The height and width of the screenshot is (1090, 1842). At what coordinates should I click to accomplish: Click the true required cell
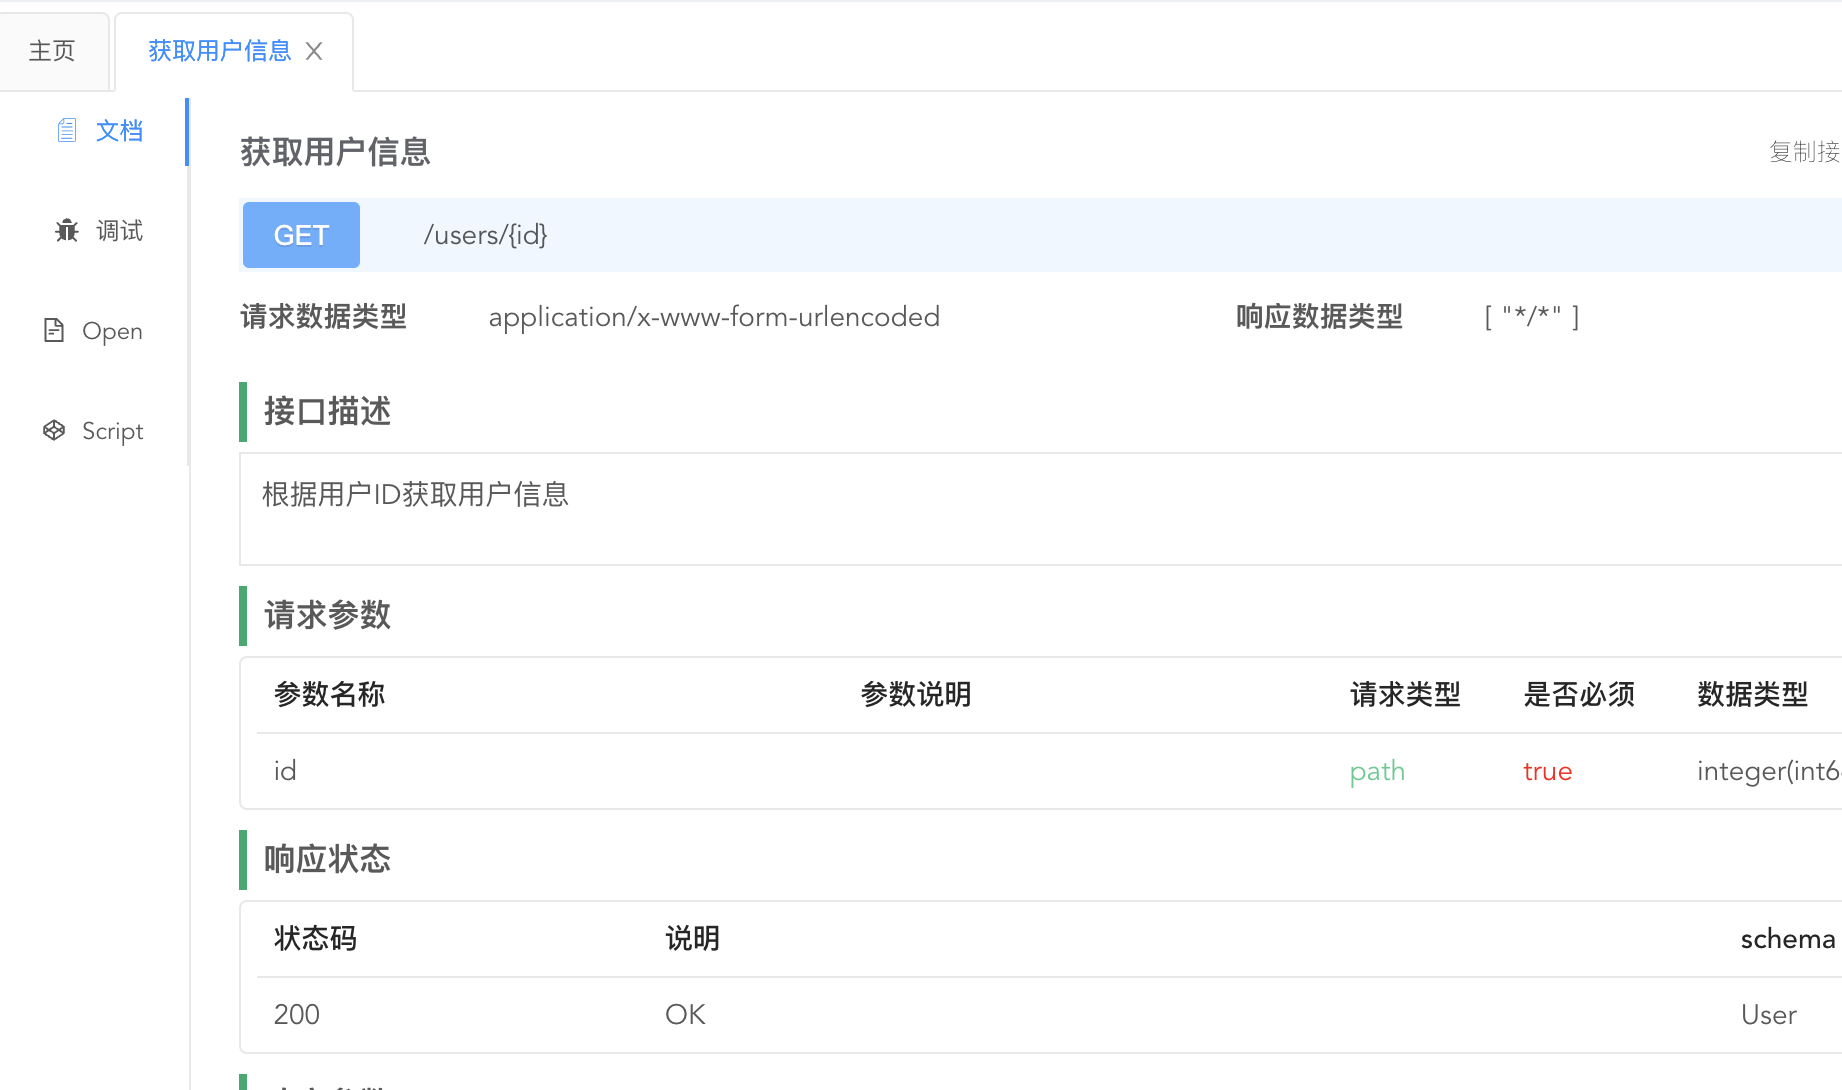(x=1548, y=771)
